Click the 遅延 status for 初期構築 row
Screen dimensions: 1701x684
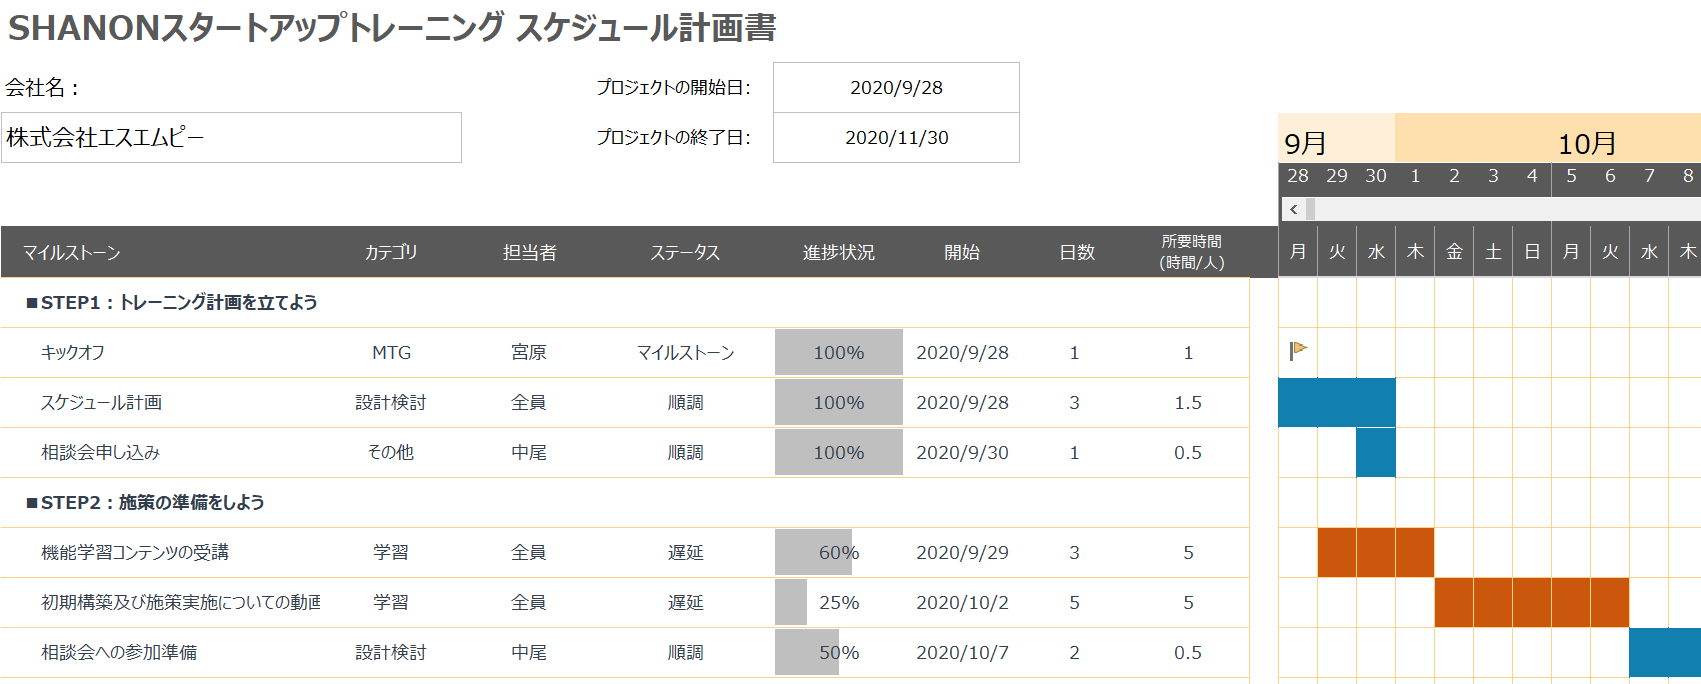pyautogui.click(x=685, y=602)
